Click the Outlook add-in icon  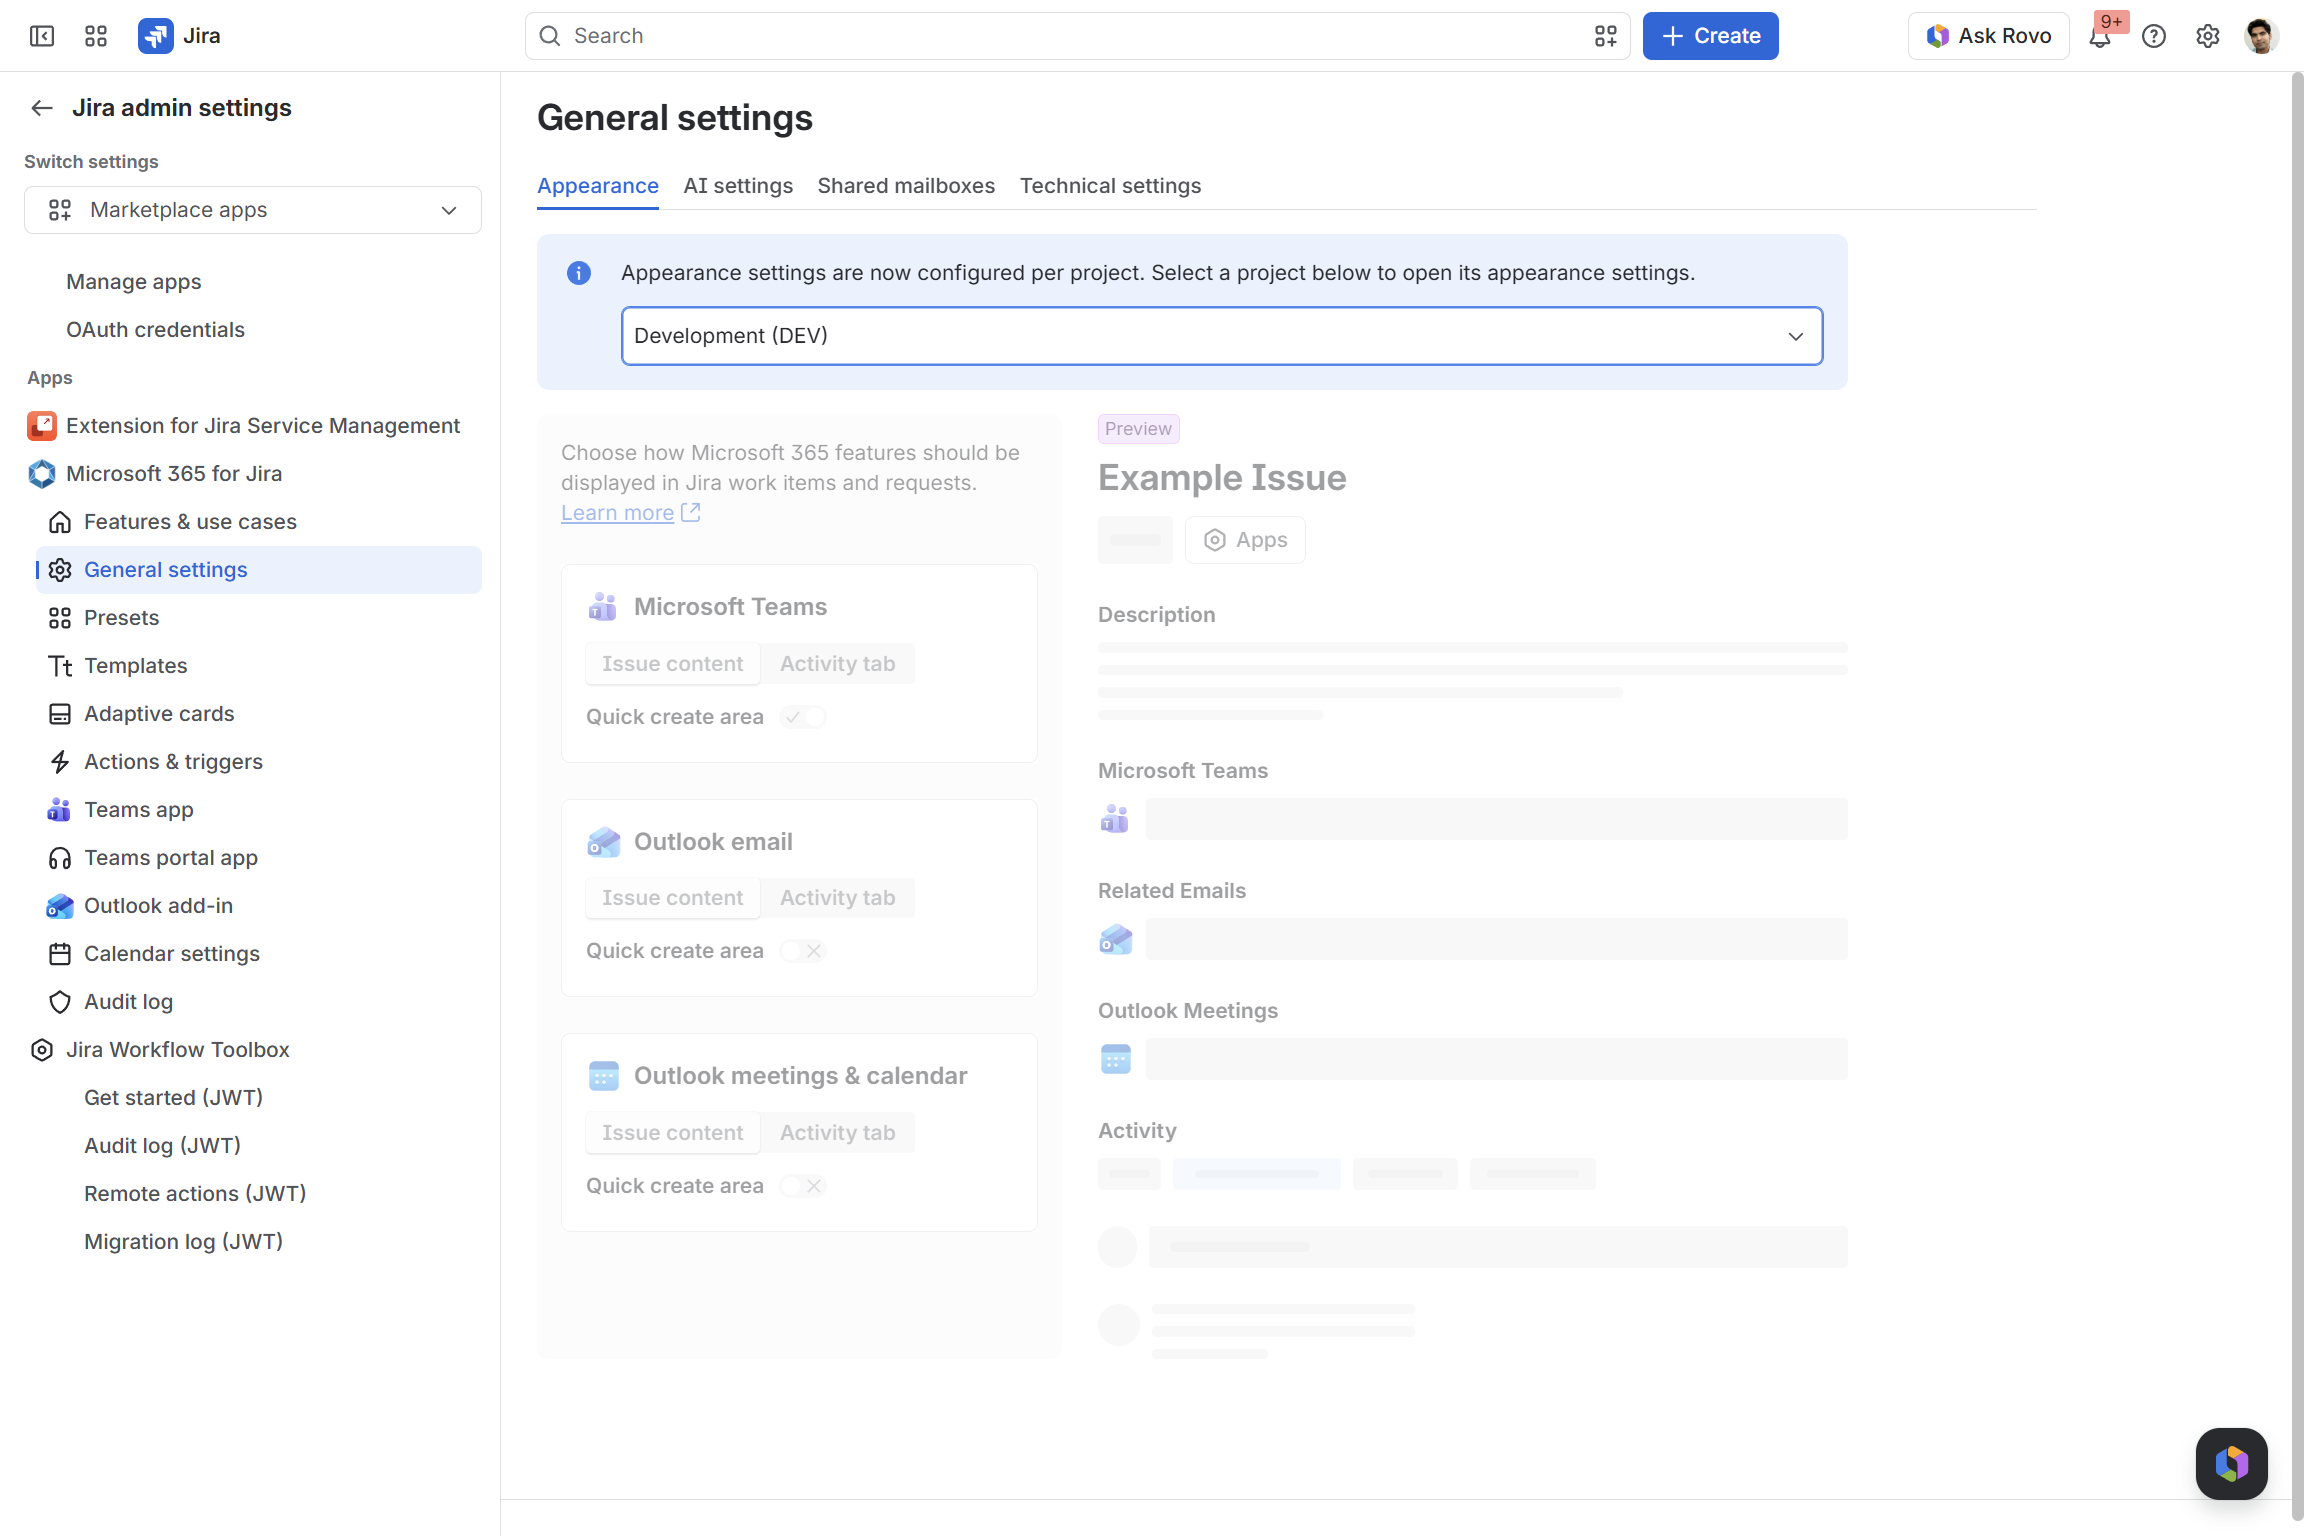[x=60, y=906]
